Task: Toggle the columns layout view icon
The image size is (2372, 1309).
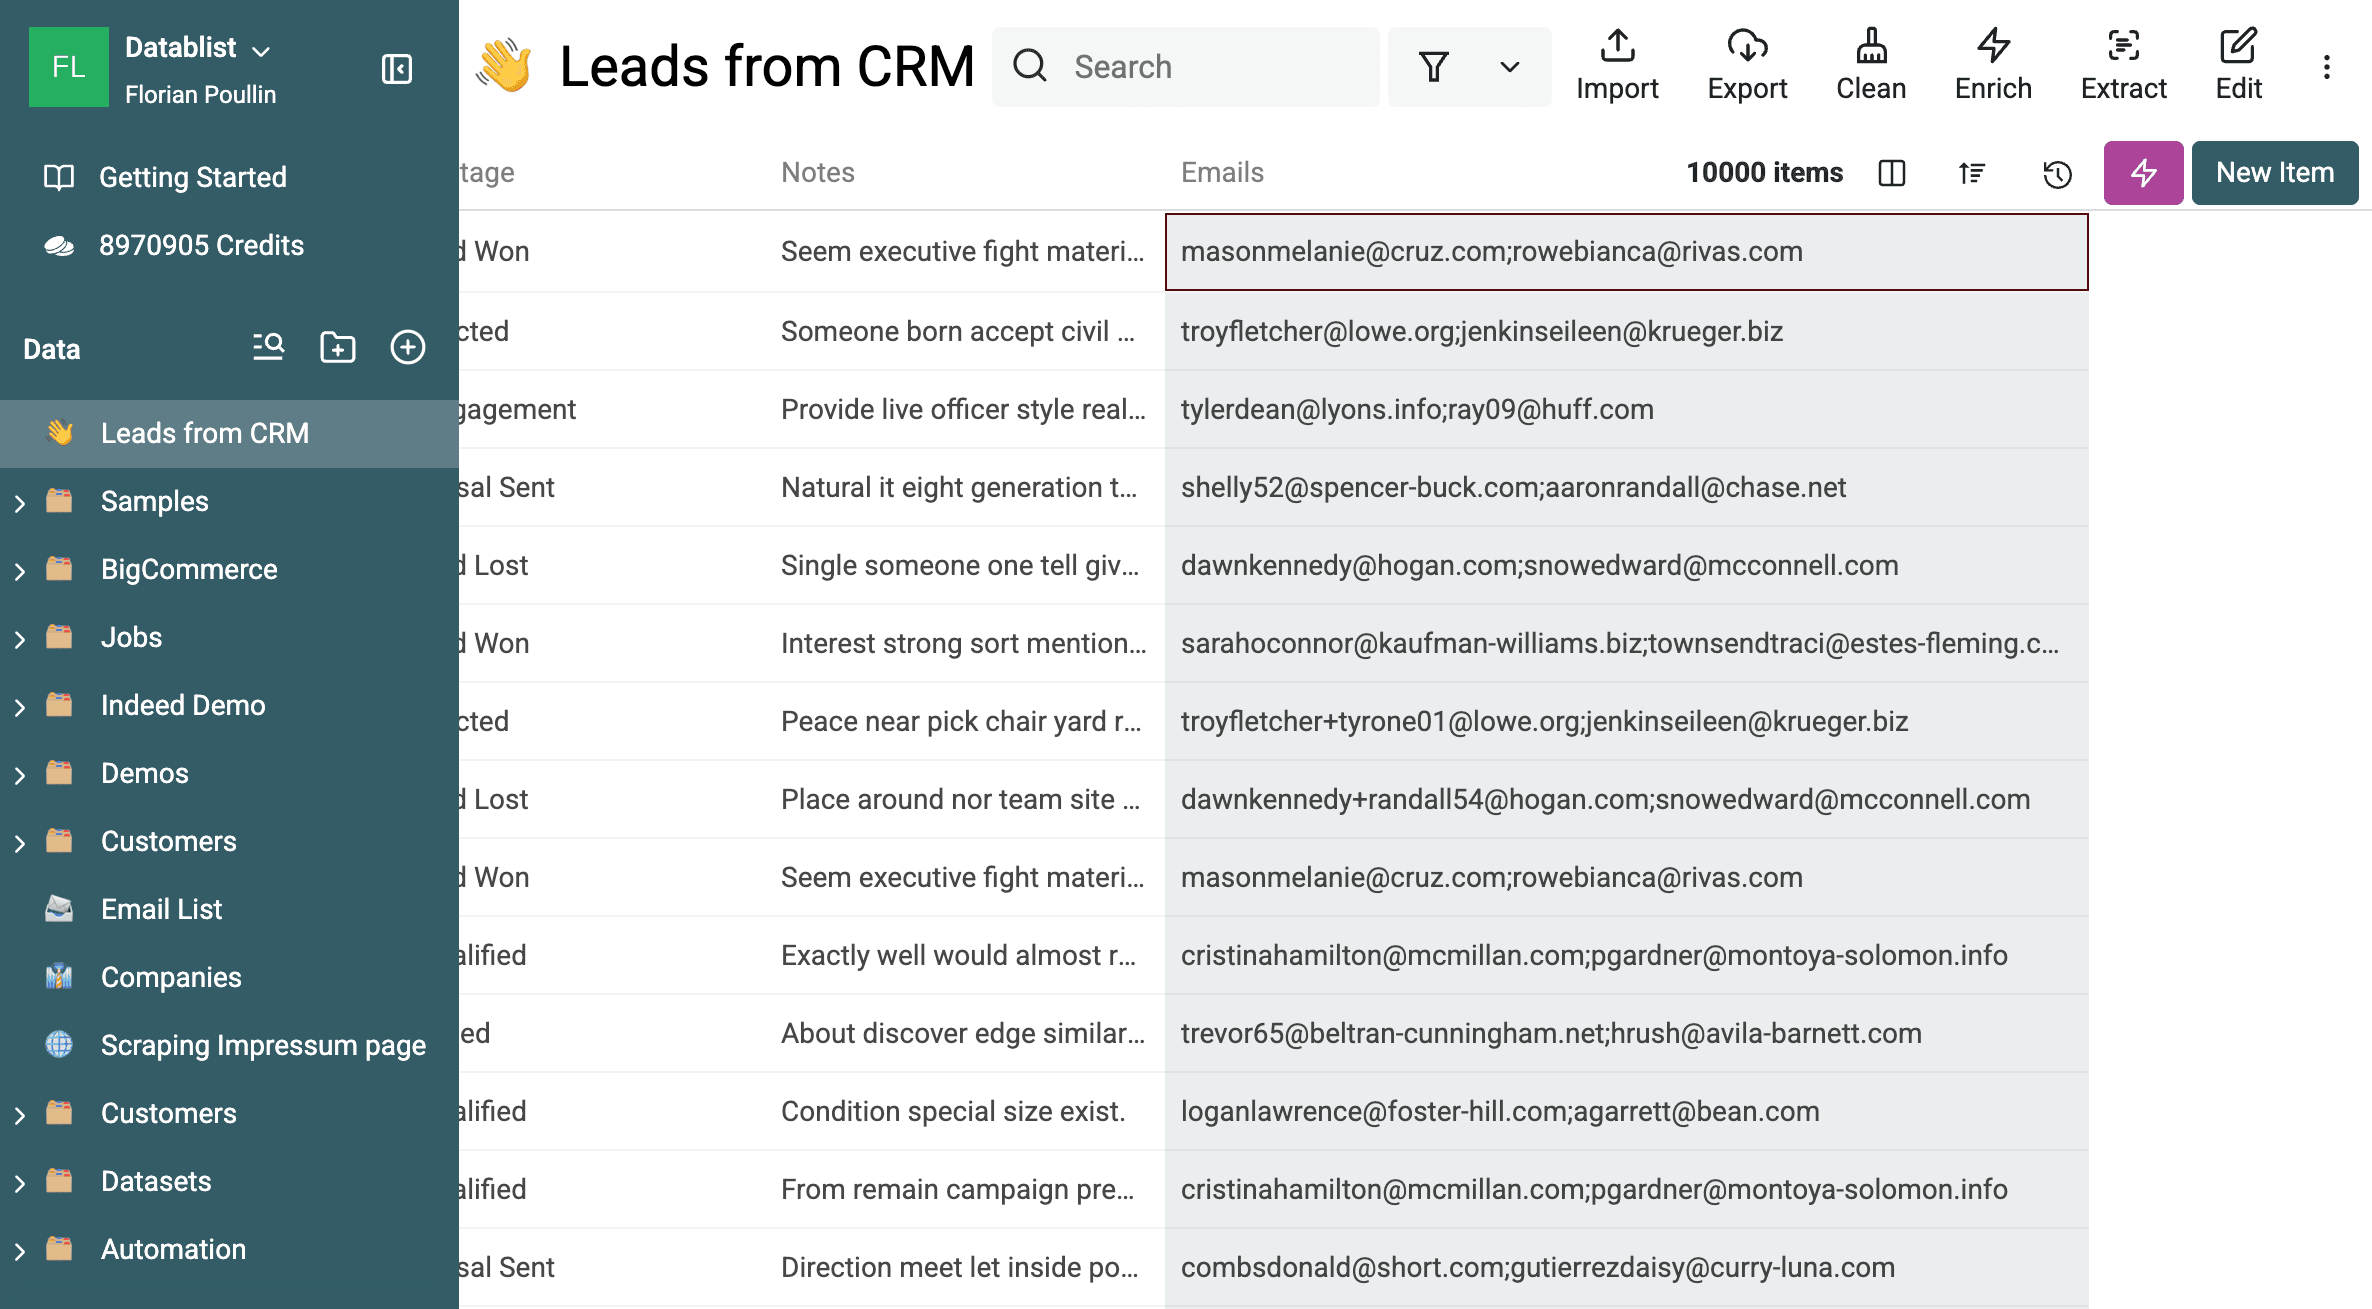Action: tap(1892, 174)
